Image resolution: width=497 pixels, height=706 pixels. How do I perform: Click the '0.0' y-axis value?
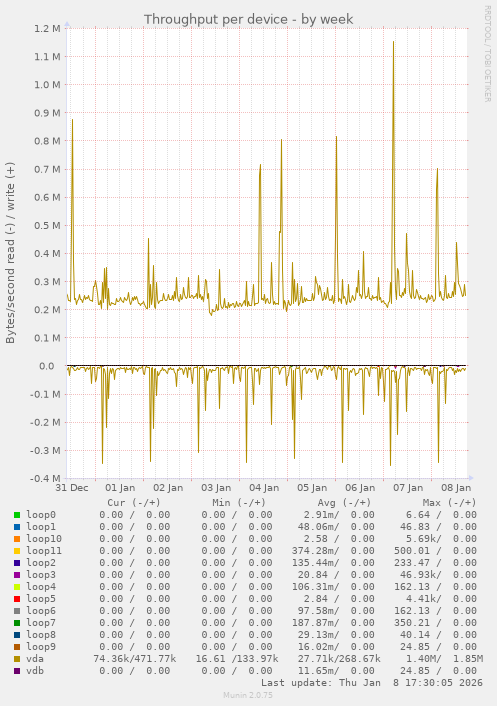coord(46,366)
